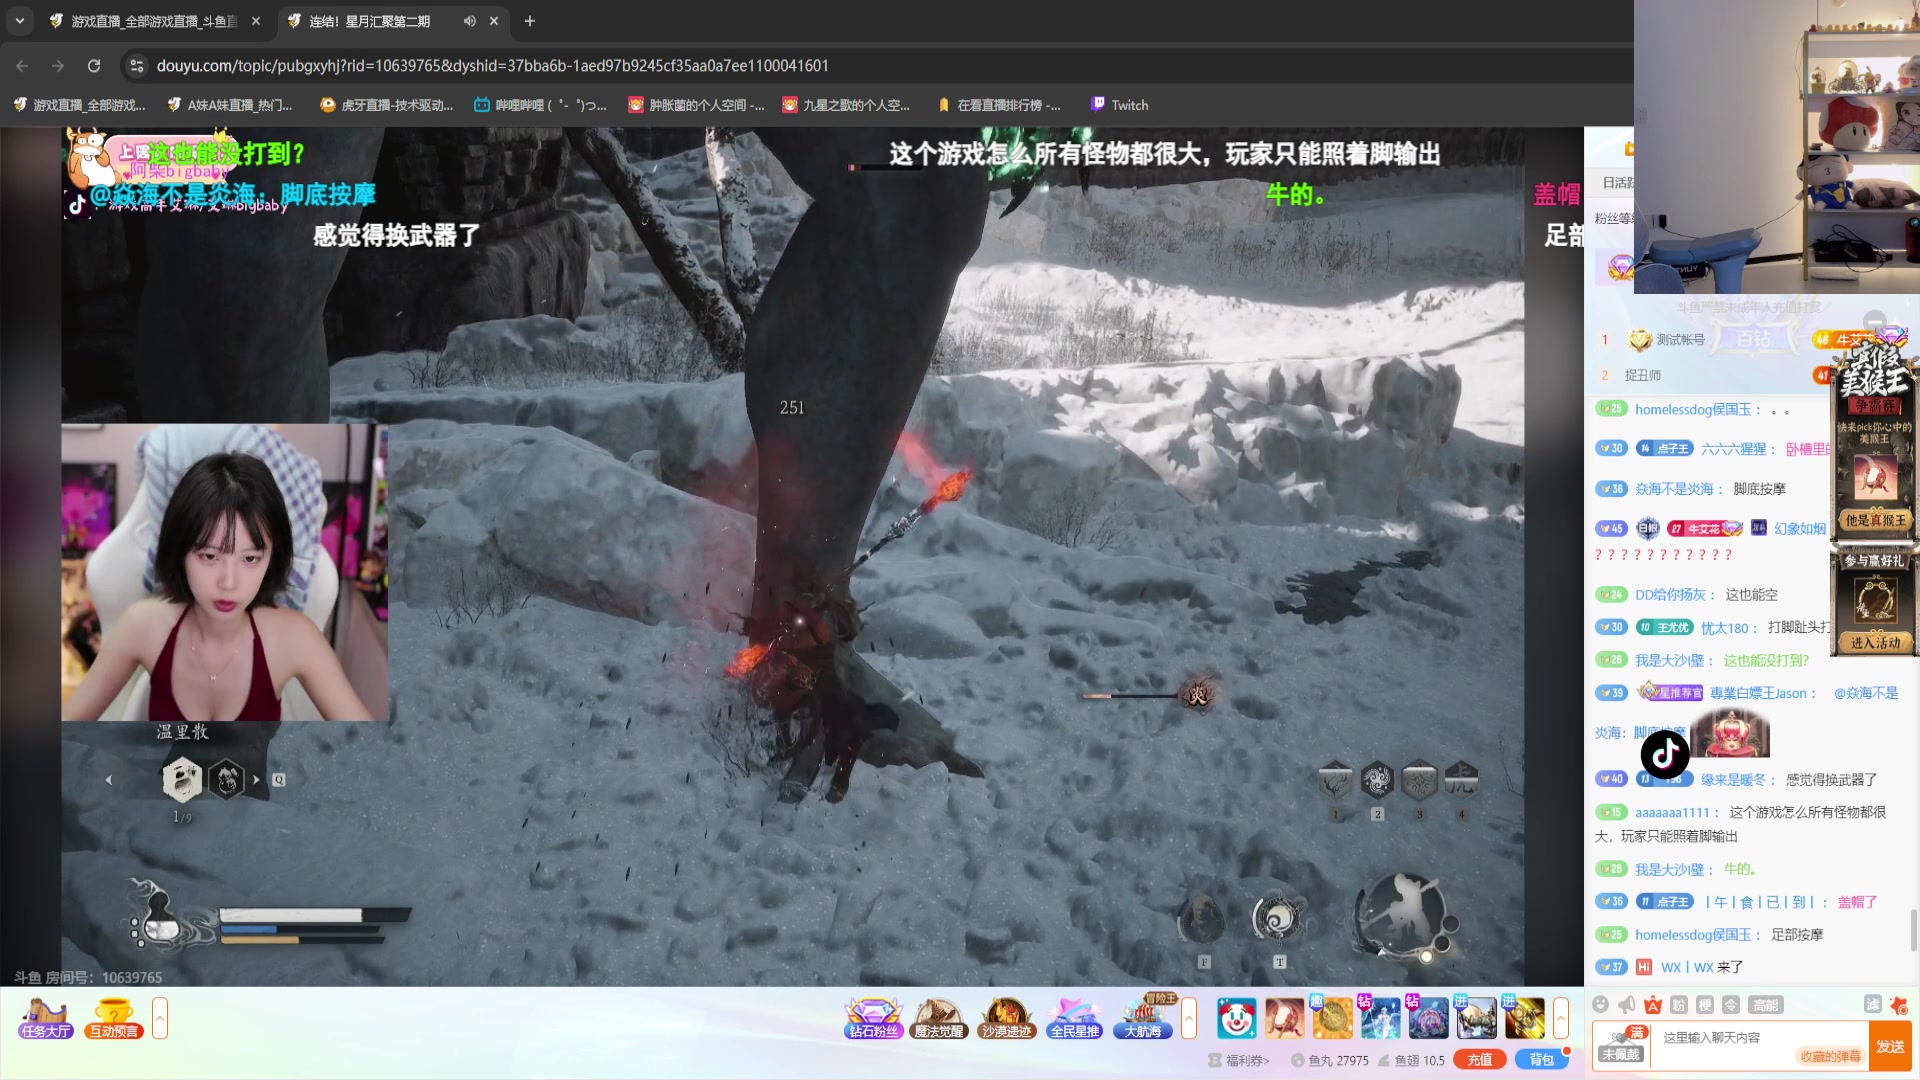Go forward in browser history
Viewport: 1920px width, 1080px height.
click(x=58, y=66)
